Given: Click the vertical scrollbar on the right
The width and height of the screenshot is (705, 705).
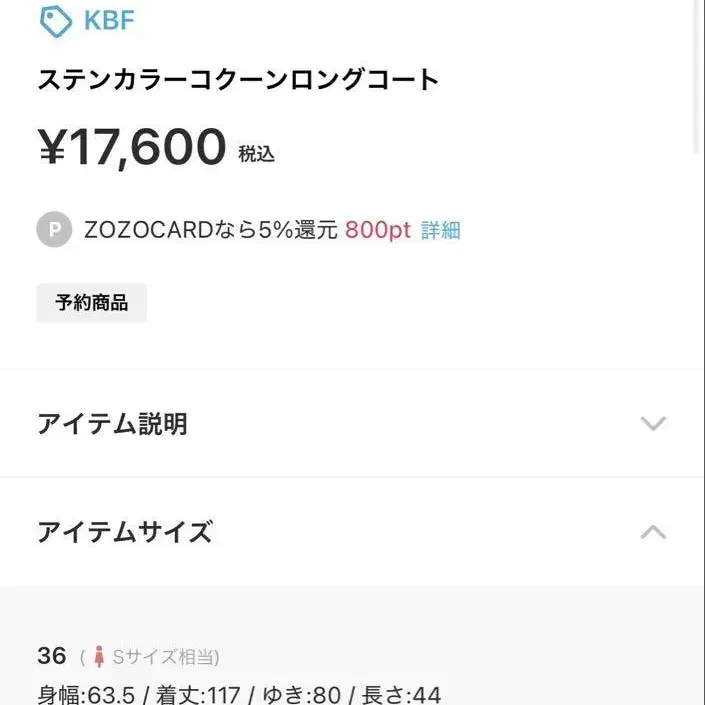Looking at the screenshot, I should 698,75.
